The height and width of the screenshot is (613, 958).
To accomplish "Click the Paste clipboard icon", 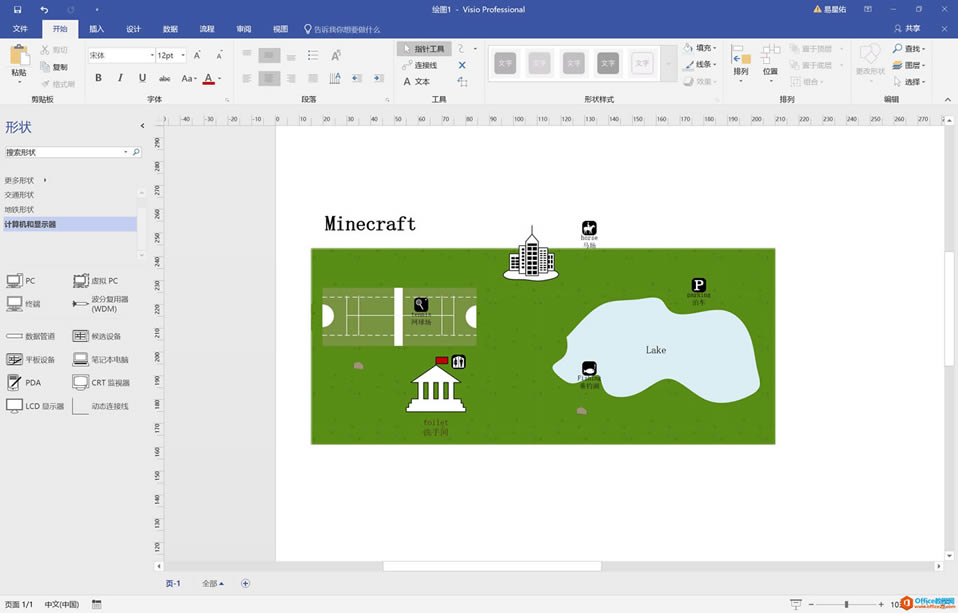I will point(19,56).
